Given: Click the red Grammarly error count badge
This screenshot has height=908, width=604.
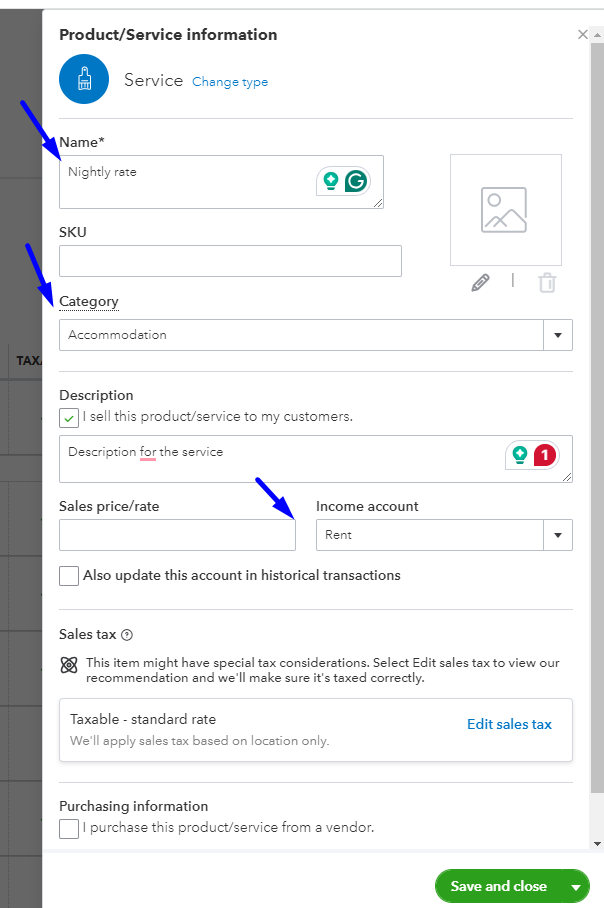Looking at the screenshot, I should pyautogui.click(x=546, y=456).
